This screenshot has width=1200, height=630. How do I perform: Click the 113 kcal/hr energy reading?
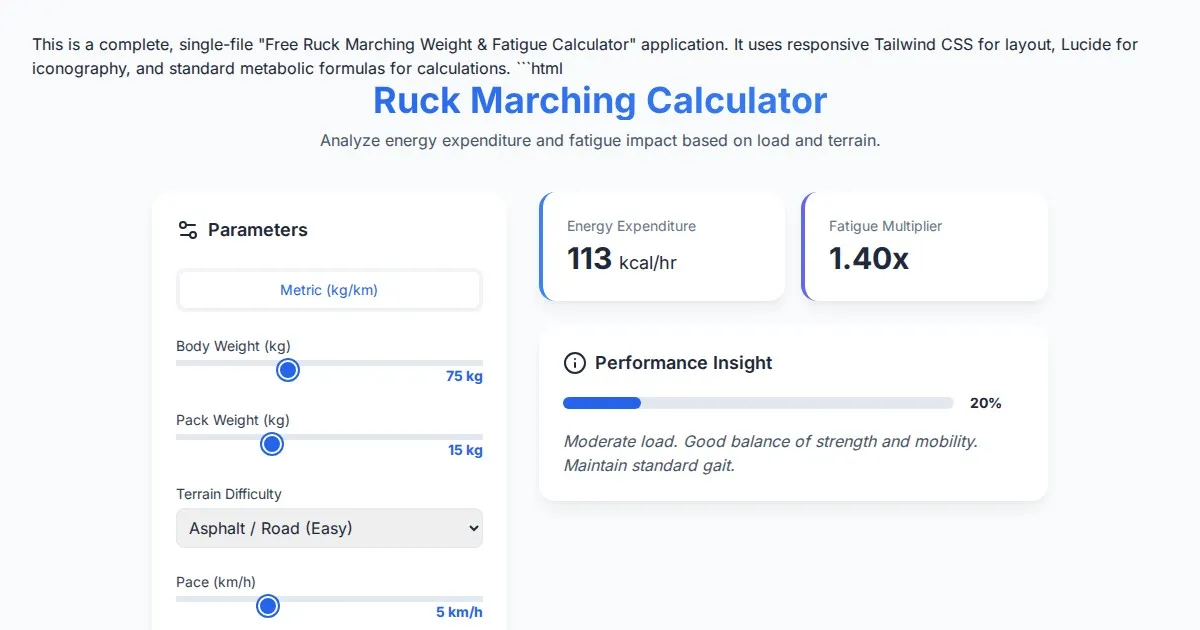(x=621, y=259)
